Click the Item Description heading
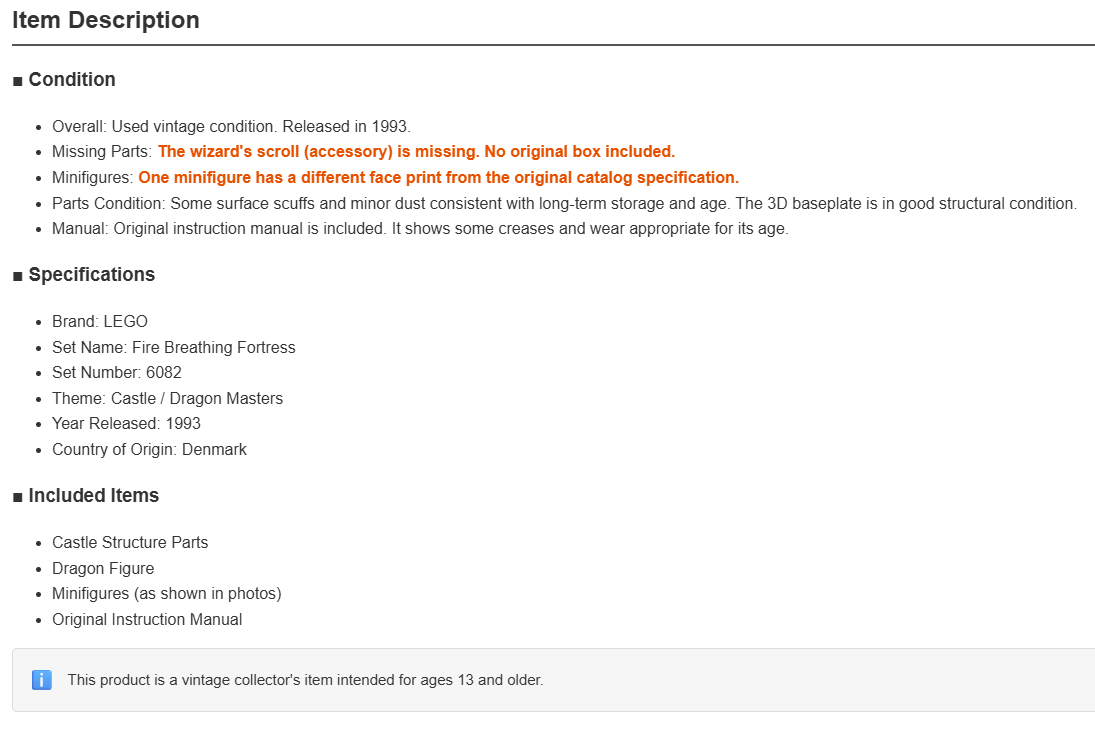 point(105,20)
